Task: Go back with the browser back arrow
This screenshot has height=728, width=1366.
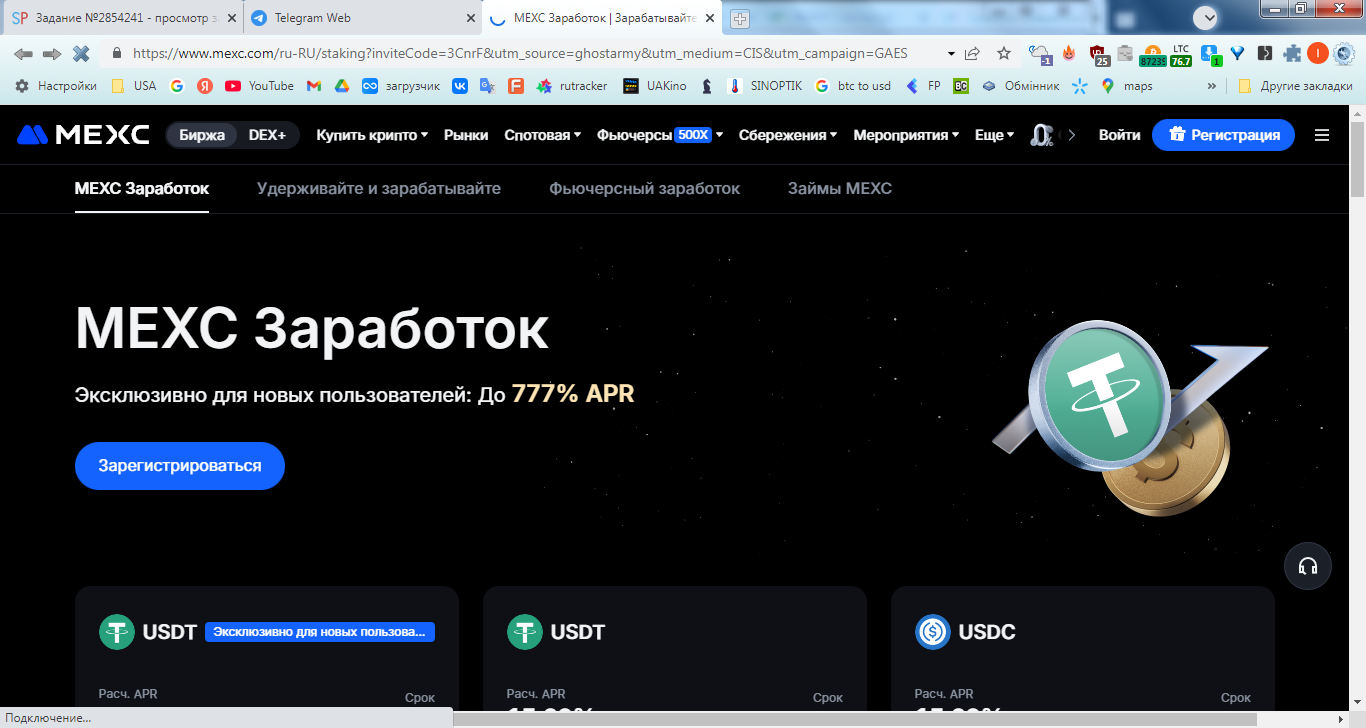Action: [23, 54]
